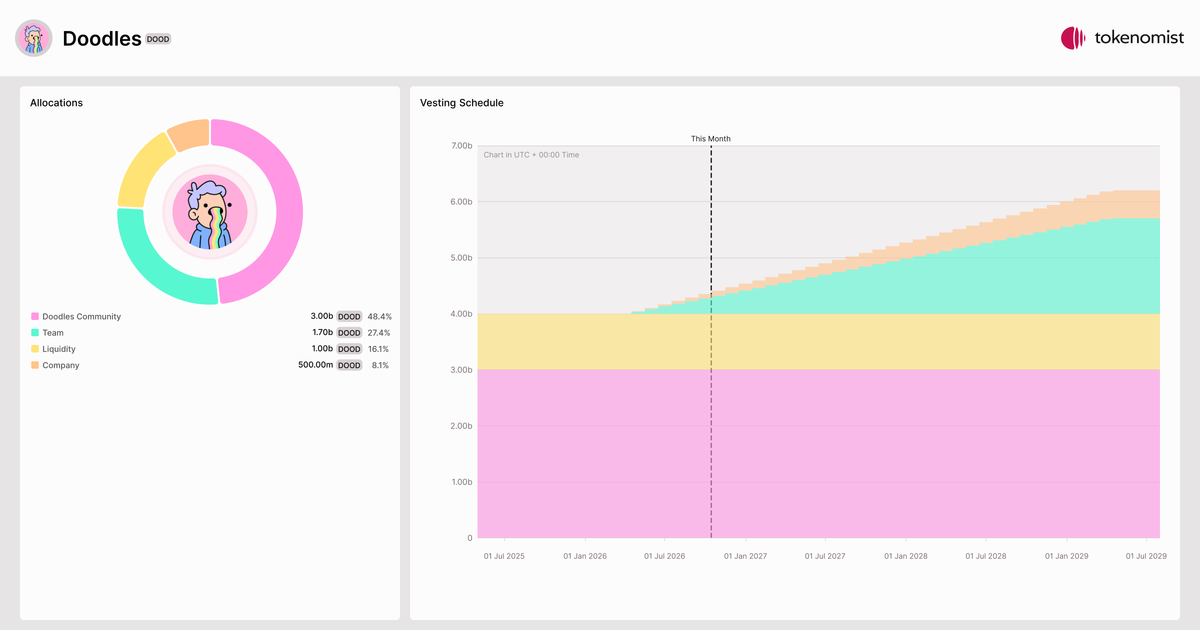Click the 8.1% percentage

click(x=380, y=366)
